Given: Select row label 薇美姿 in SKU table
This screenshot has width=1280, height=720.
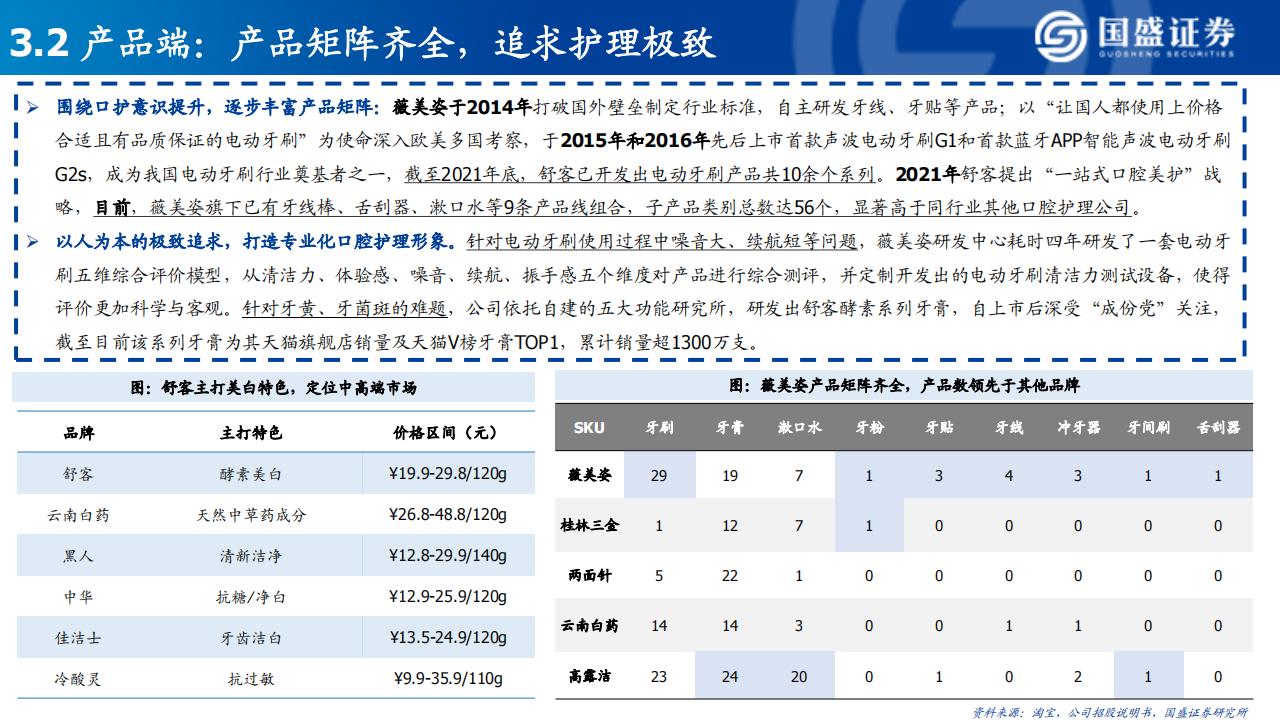Looking at the screenshot, I should 589,475.
